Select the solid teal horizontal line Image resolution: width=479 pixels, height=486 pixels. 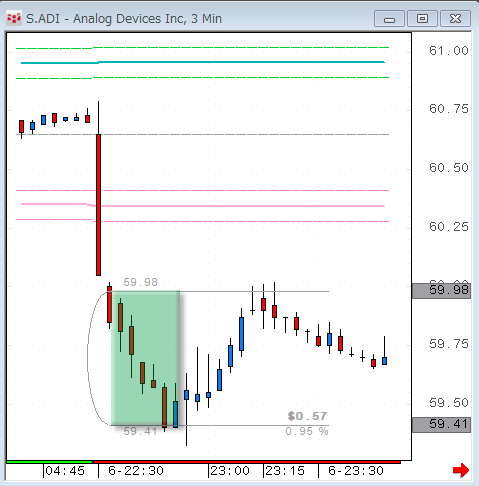pyautogui.click(x=203, y=62)
